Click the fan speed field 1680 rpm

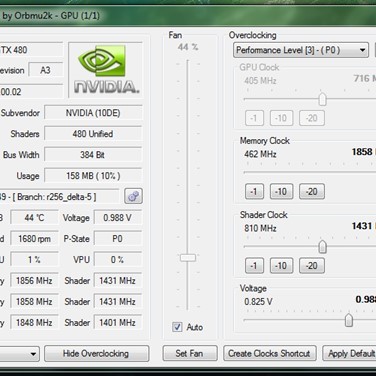tap(34, 239)
